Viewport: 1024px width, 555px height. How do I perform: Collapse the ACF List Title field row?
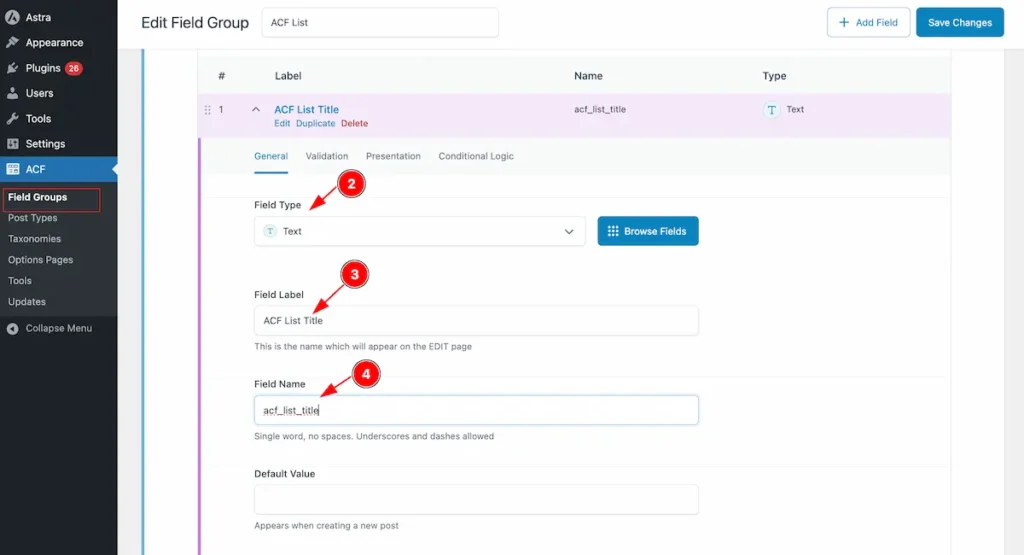point(255,110)
